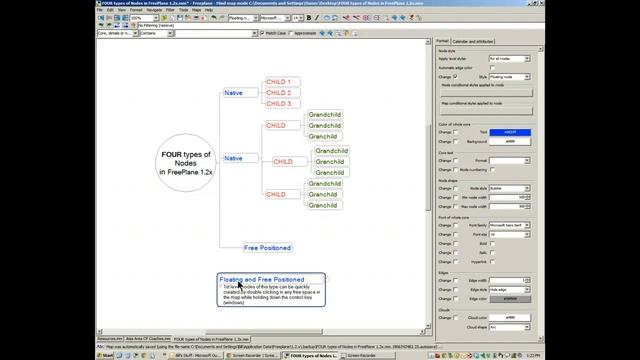Toggle Change checkbox for Background color
The width and height of the screenshot is (640, 360).
[456, 141]
